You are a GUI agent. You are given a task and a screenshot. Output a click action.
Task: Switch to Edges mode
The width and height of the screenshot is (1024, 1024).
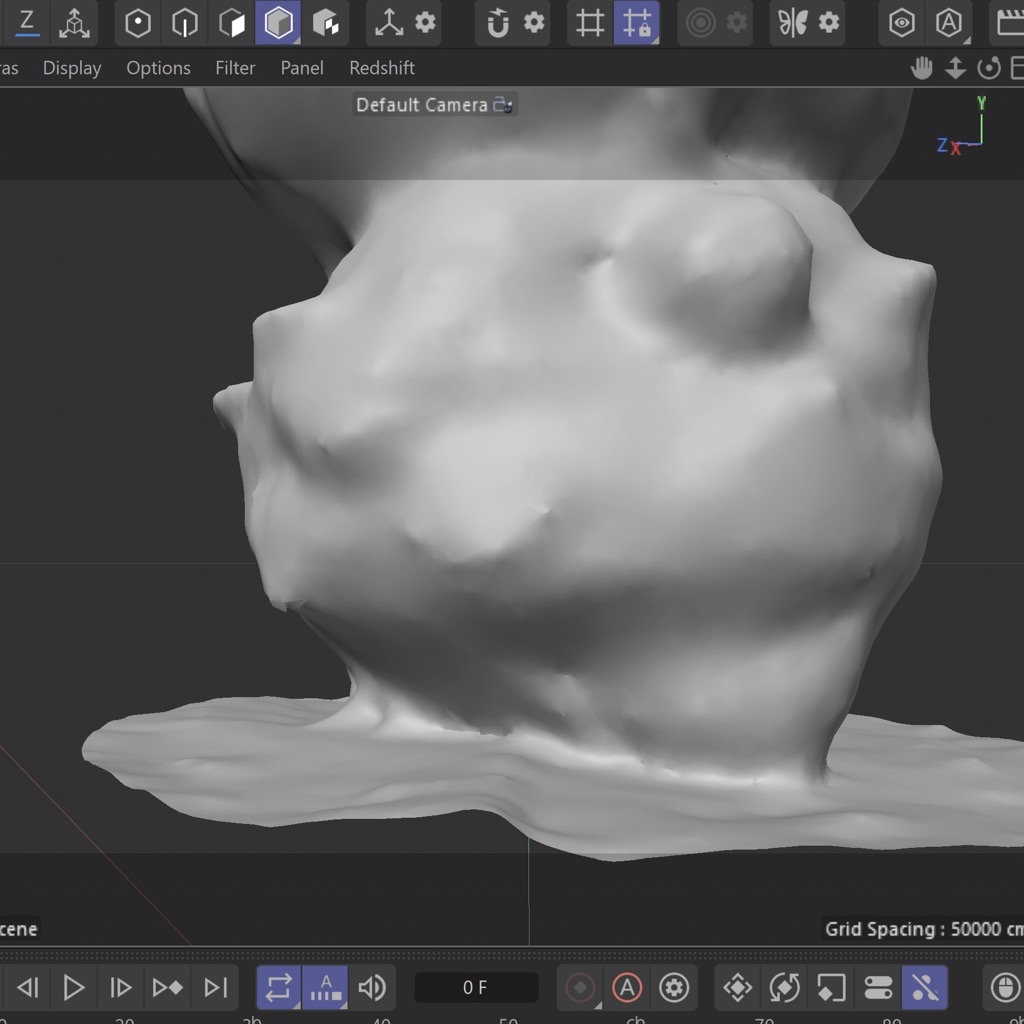(185, 23)
